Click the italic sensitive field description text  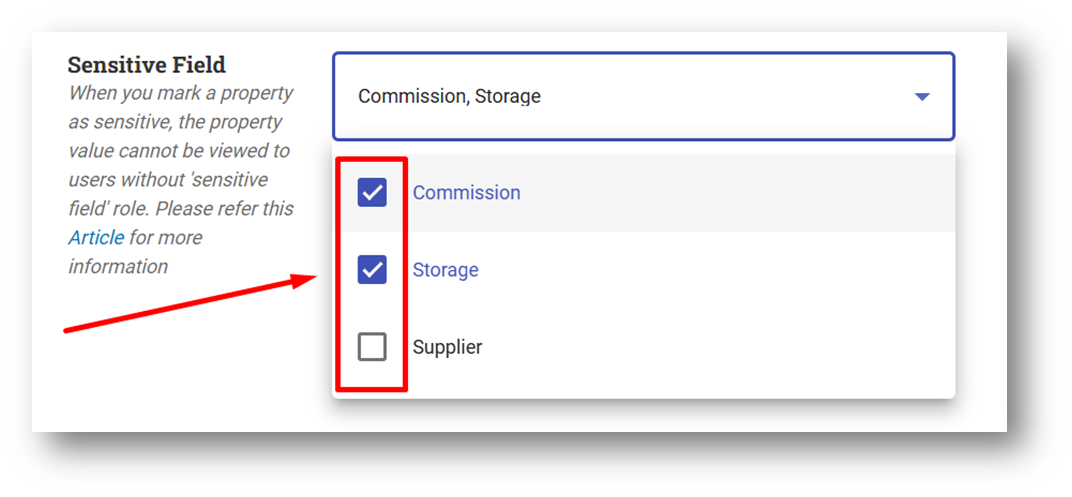(x=180, y=179)
